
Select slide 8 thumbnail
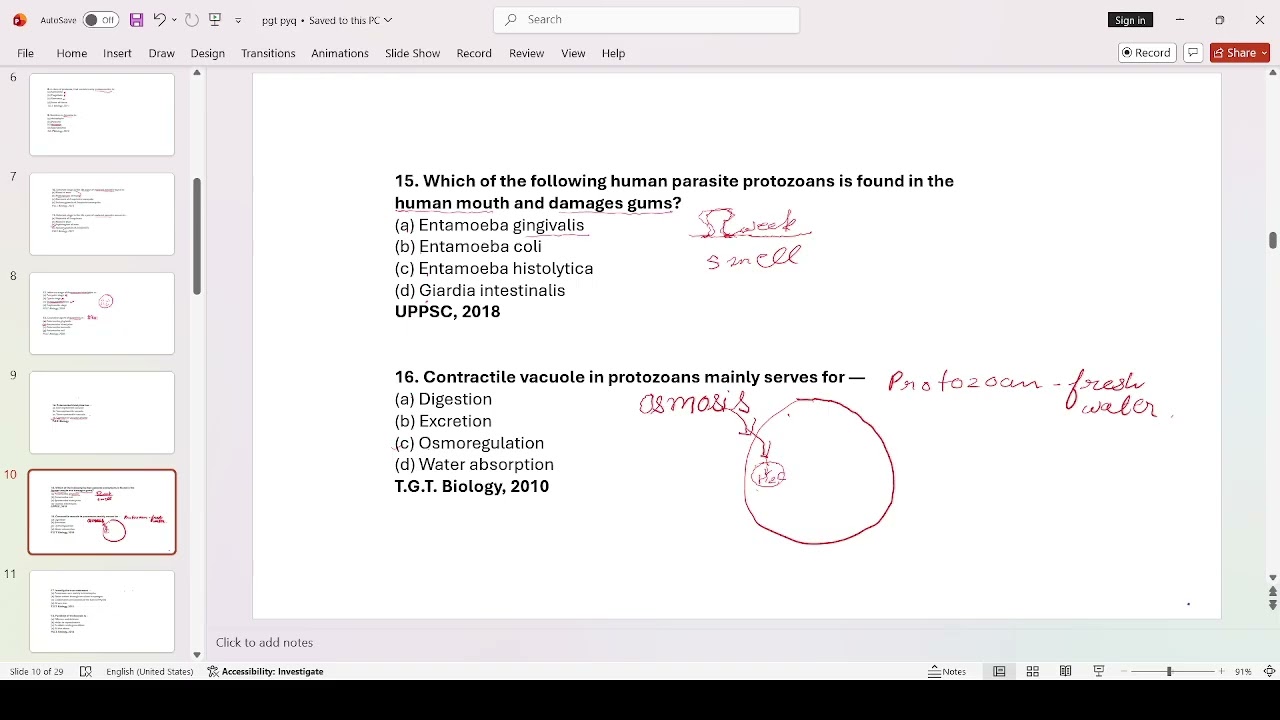click(x=102, y=313)
